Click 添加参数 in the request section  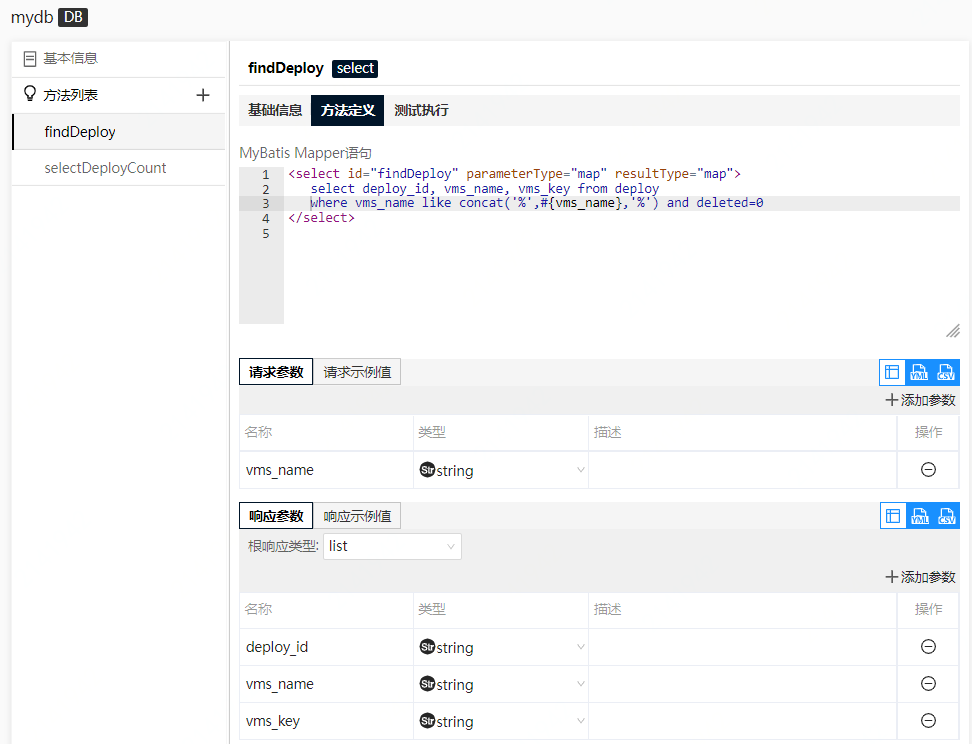(920, 400)
